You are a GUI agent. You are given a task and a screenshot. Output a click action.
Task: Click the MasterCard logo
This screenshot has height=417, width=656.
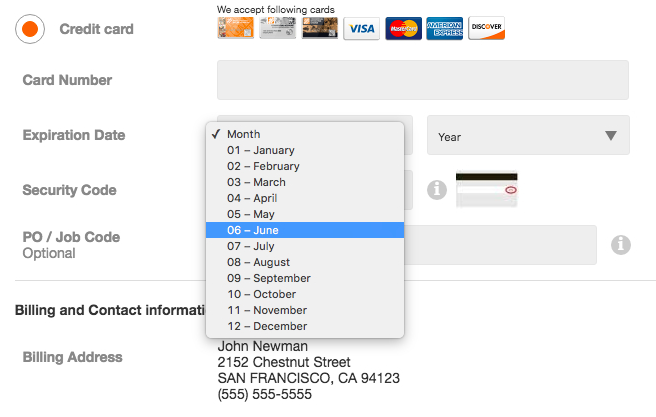[x=403, y=28]
